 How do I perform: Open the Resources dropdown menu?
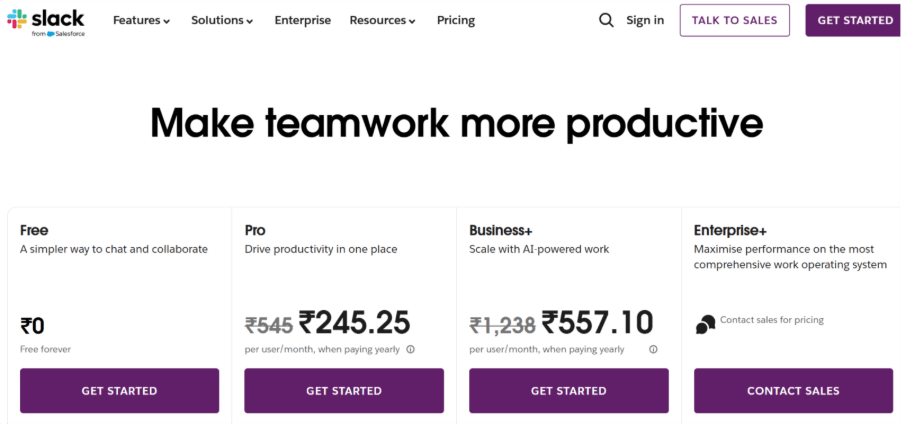coord(383,20)
